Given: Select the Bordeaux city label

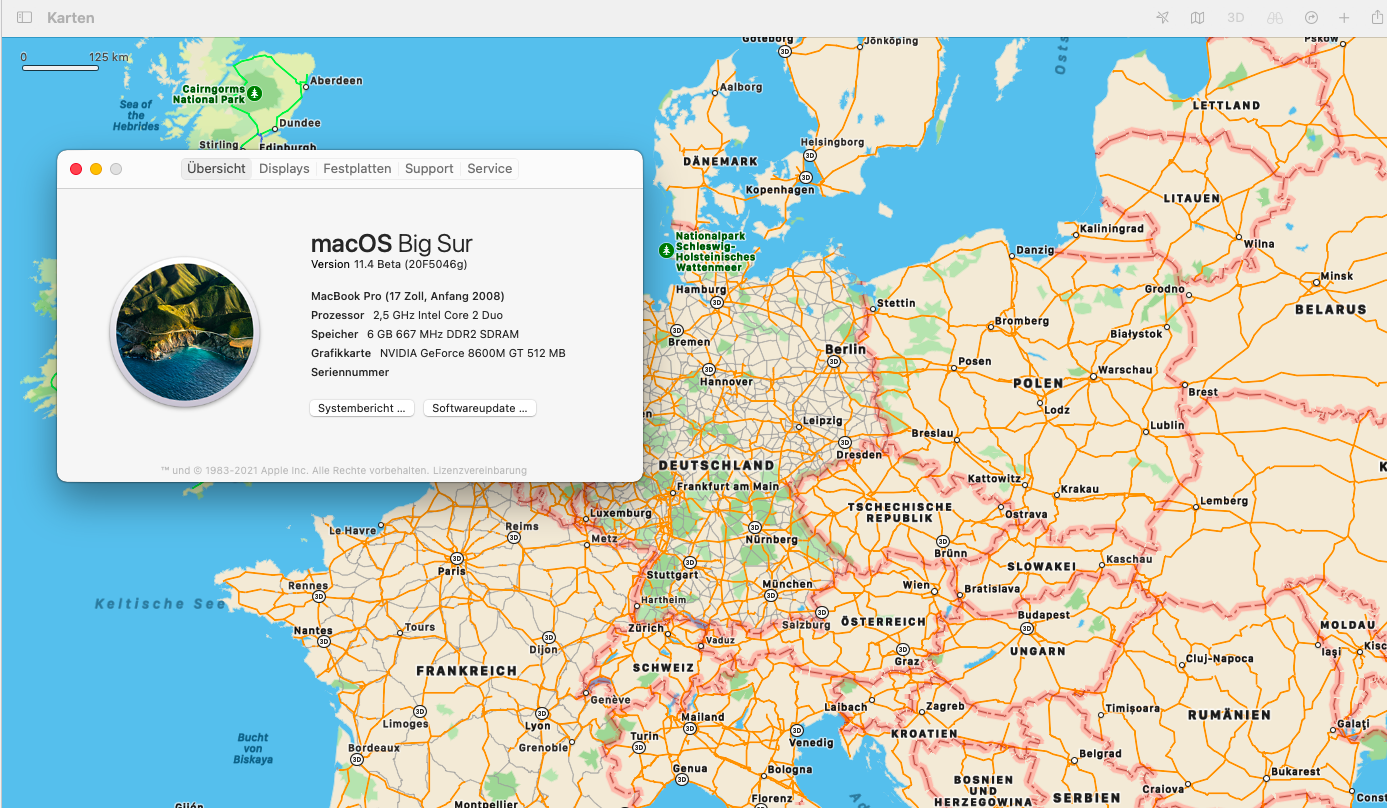Looking at the screenshot, I should (x=373, y=748).
